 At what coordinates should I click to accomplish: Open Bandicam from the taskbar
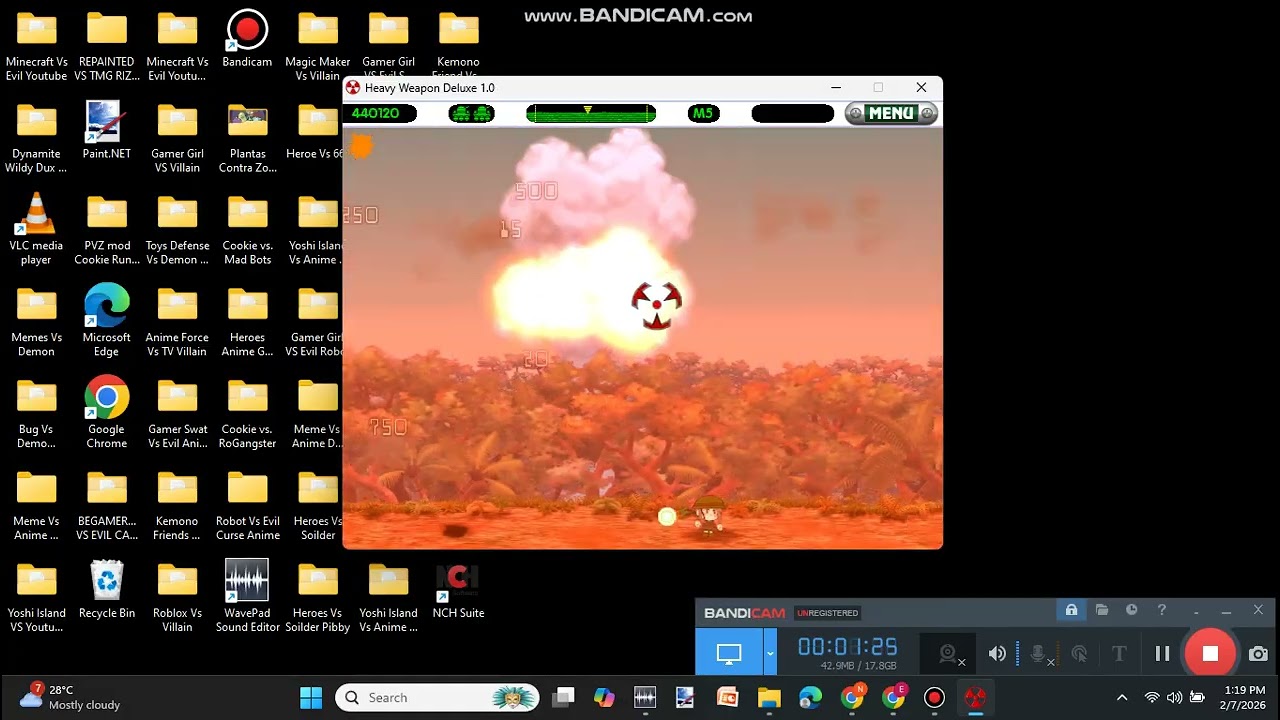pos(934,697)
